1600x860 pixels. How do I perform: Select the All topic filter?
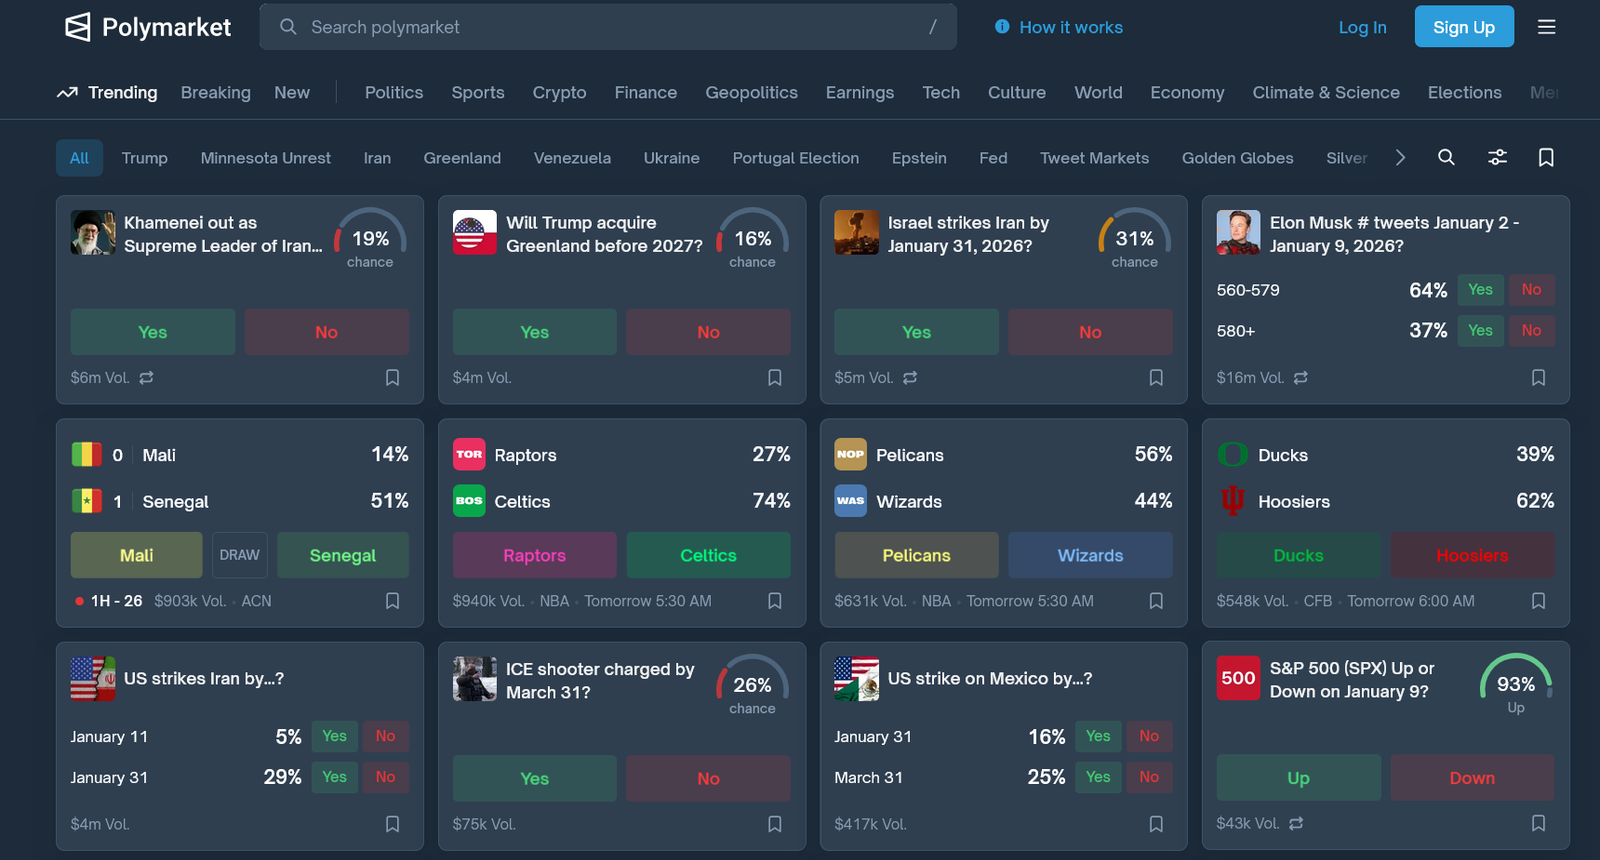coord(79,158)
